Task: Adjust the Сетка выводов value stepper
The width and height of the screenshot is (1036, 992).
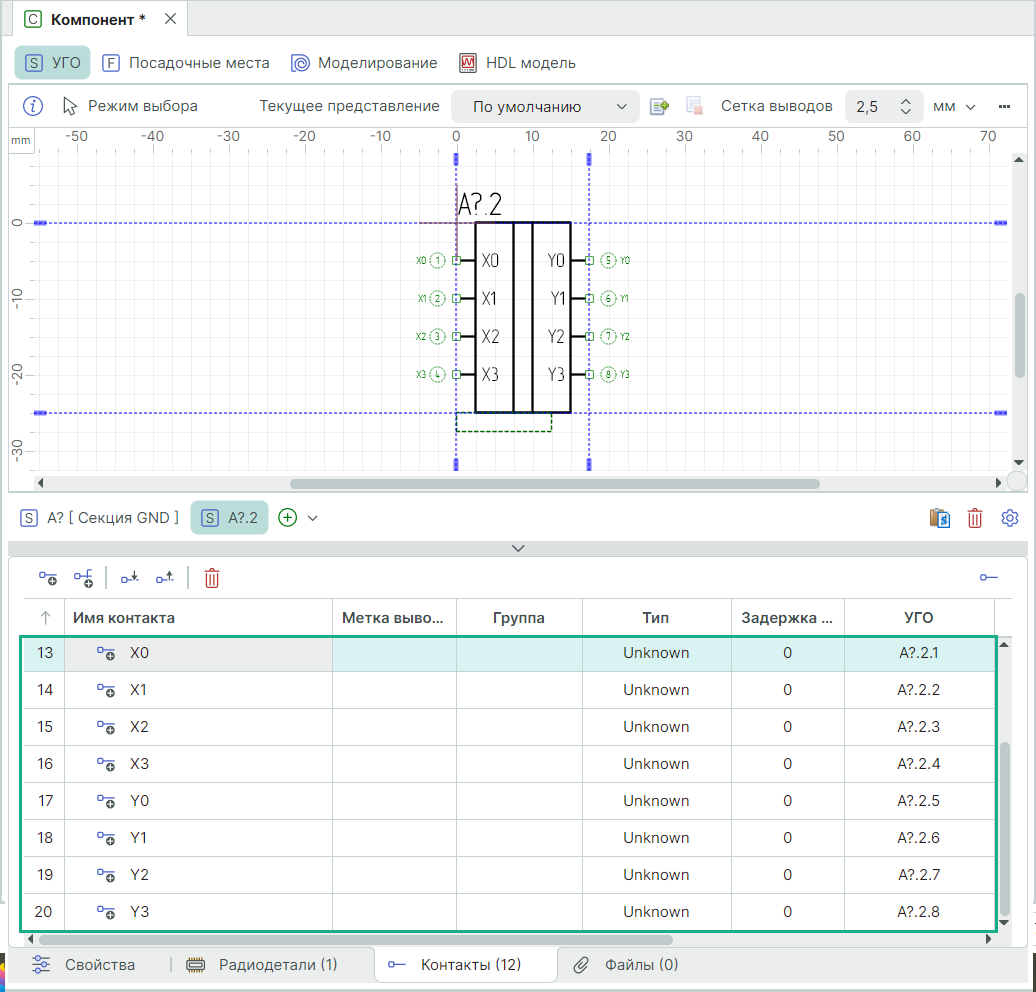Action: coord(905,106)
